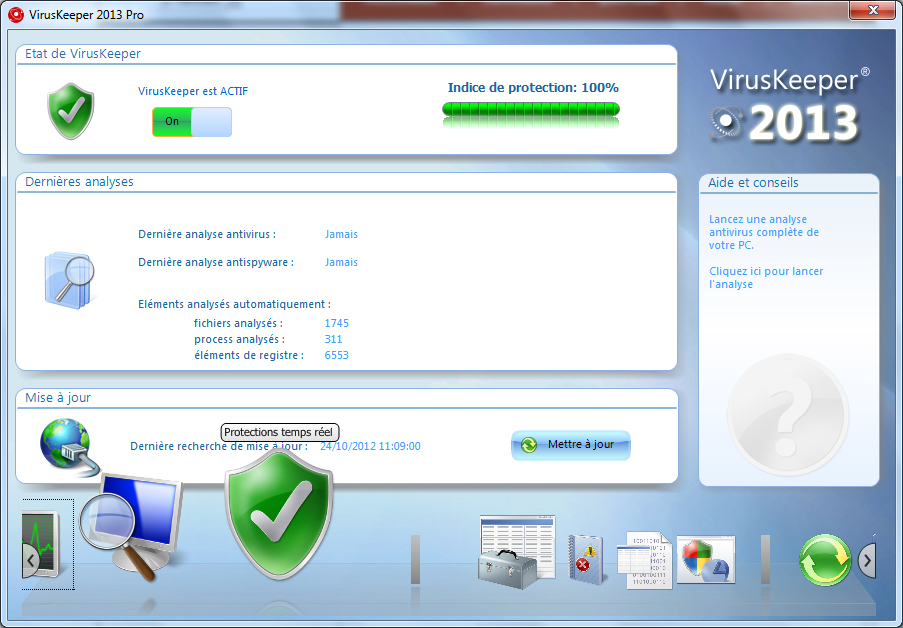
Task: Click the green protection index progress bar
Action: (530, 109)
